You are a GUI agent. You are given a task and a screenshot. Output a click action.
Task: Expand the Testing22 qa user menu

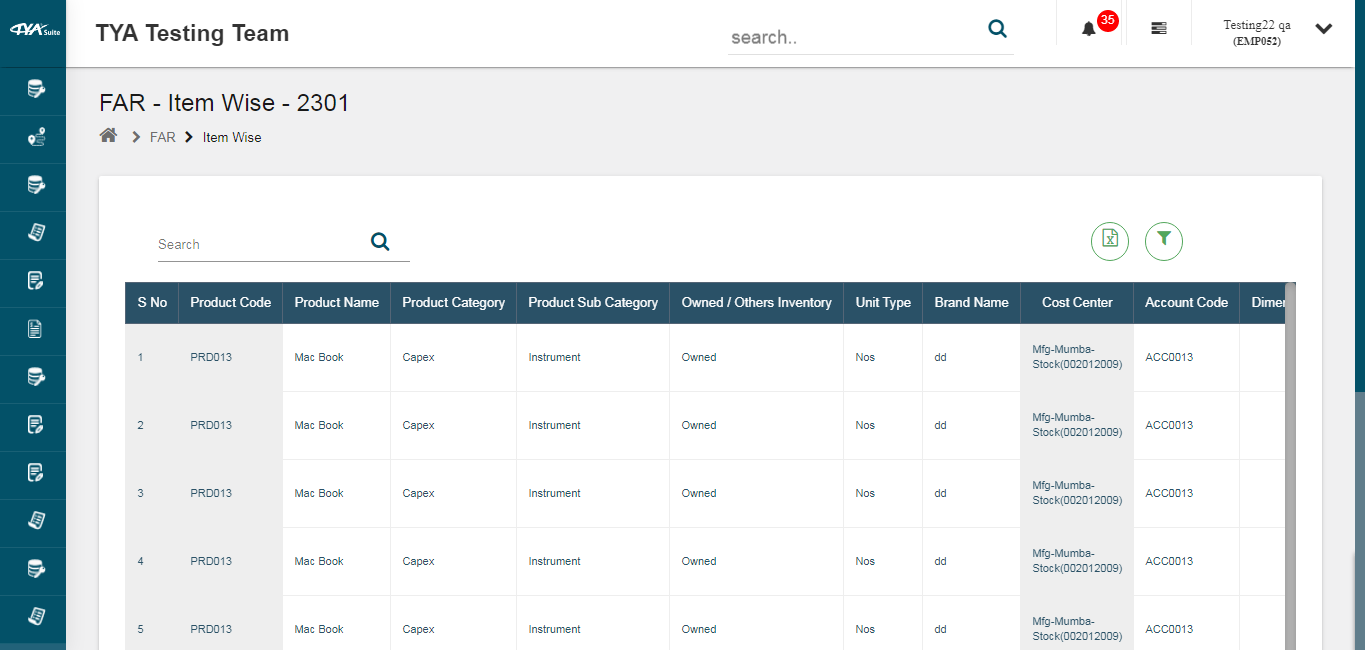(1323, 29)
